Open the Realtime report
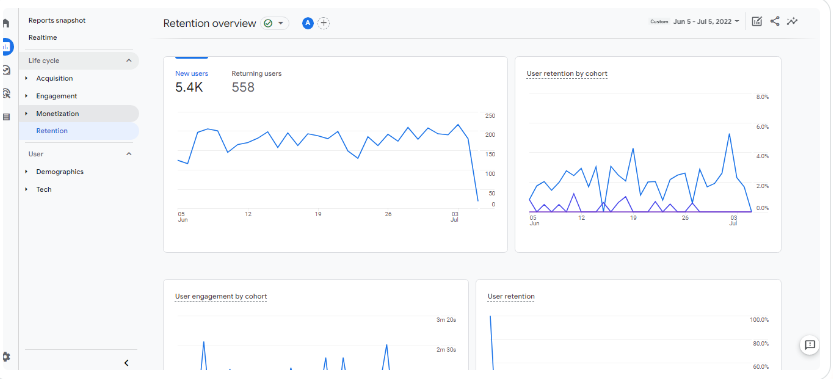This screenshot has width=833, height=379. tap(42, 38)
